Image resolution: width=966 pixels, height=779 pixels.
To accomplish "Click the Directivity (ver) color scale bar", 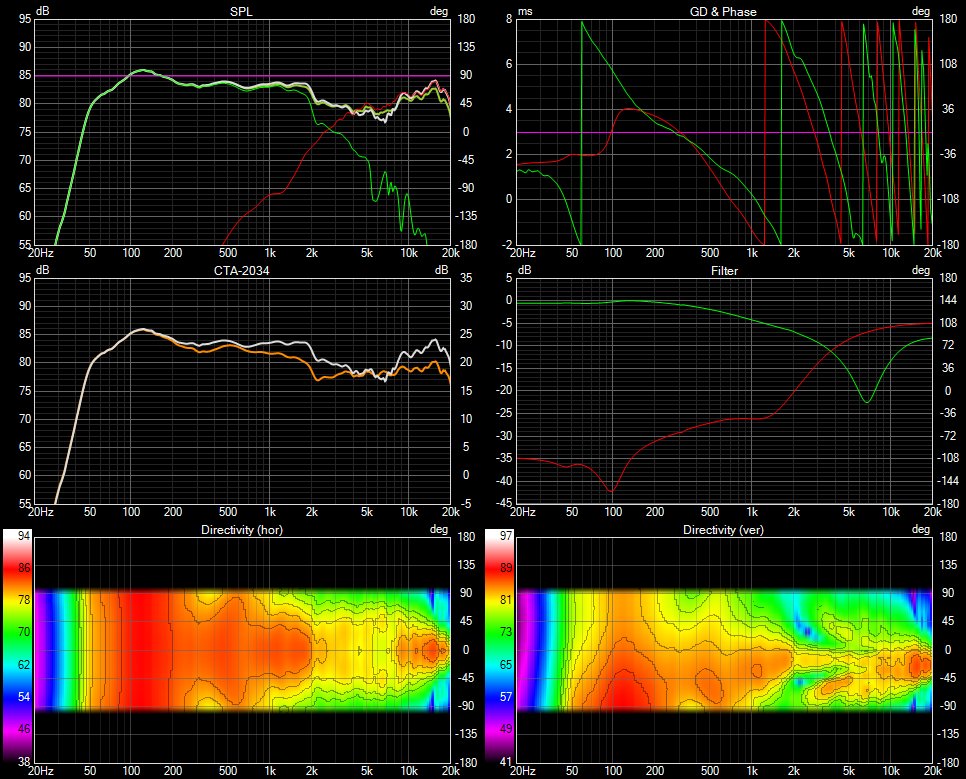I will tap(499, 647).
